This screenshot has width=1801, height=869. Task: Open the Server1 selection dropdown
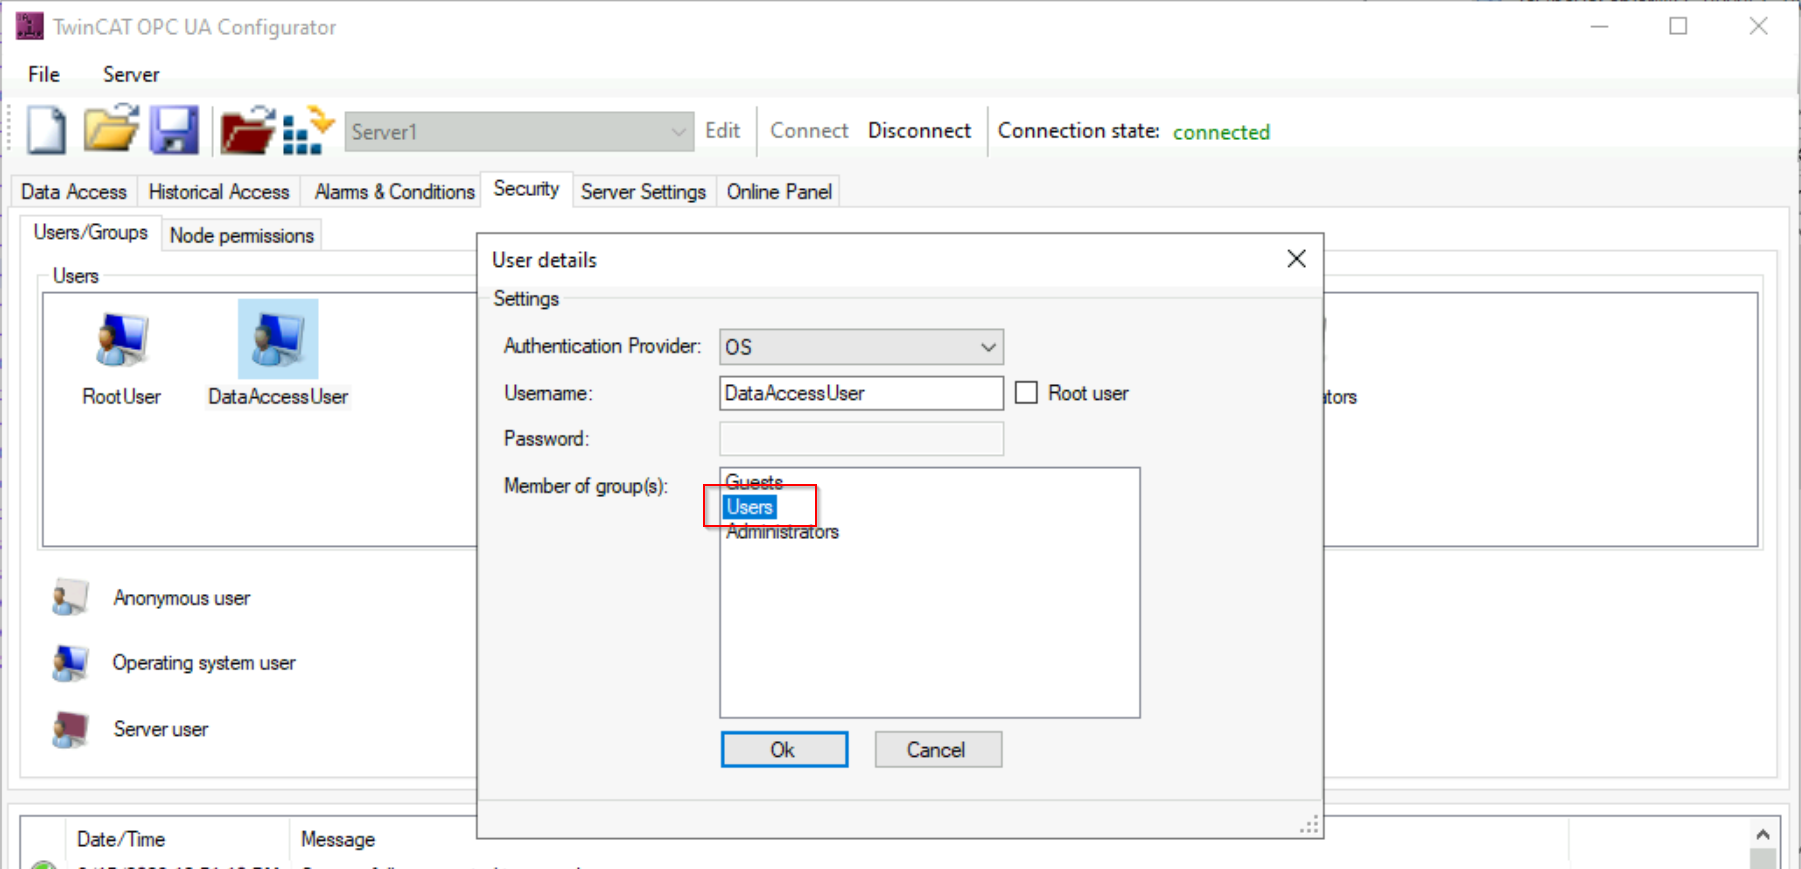pos(519,132)
